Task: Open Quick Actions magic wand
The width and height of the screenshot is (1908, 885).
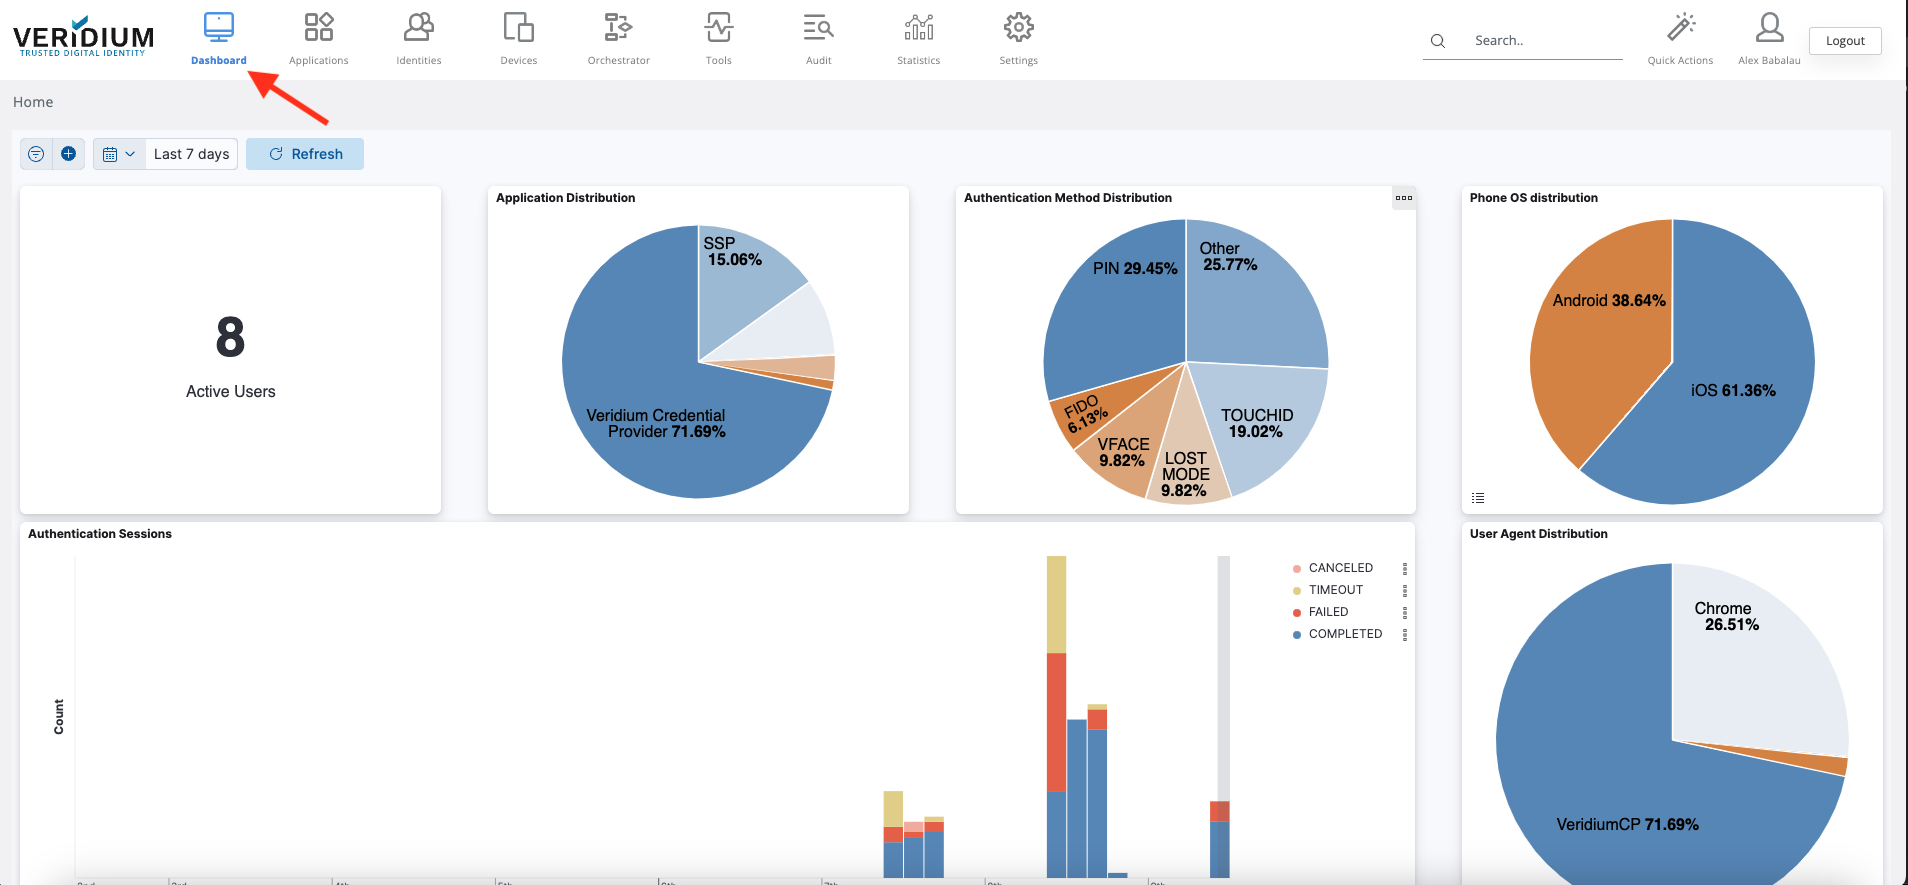Action: [1680, 28]
